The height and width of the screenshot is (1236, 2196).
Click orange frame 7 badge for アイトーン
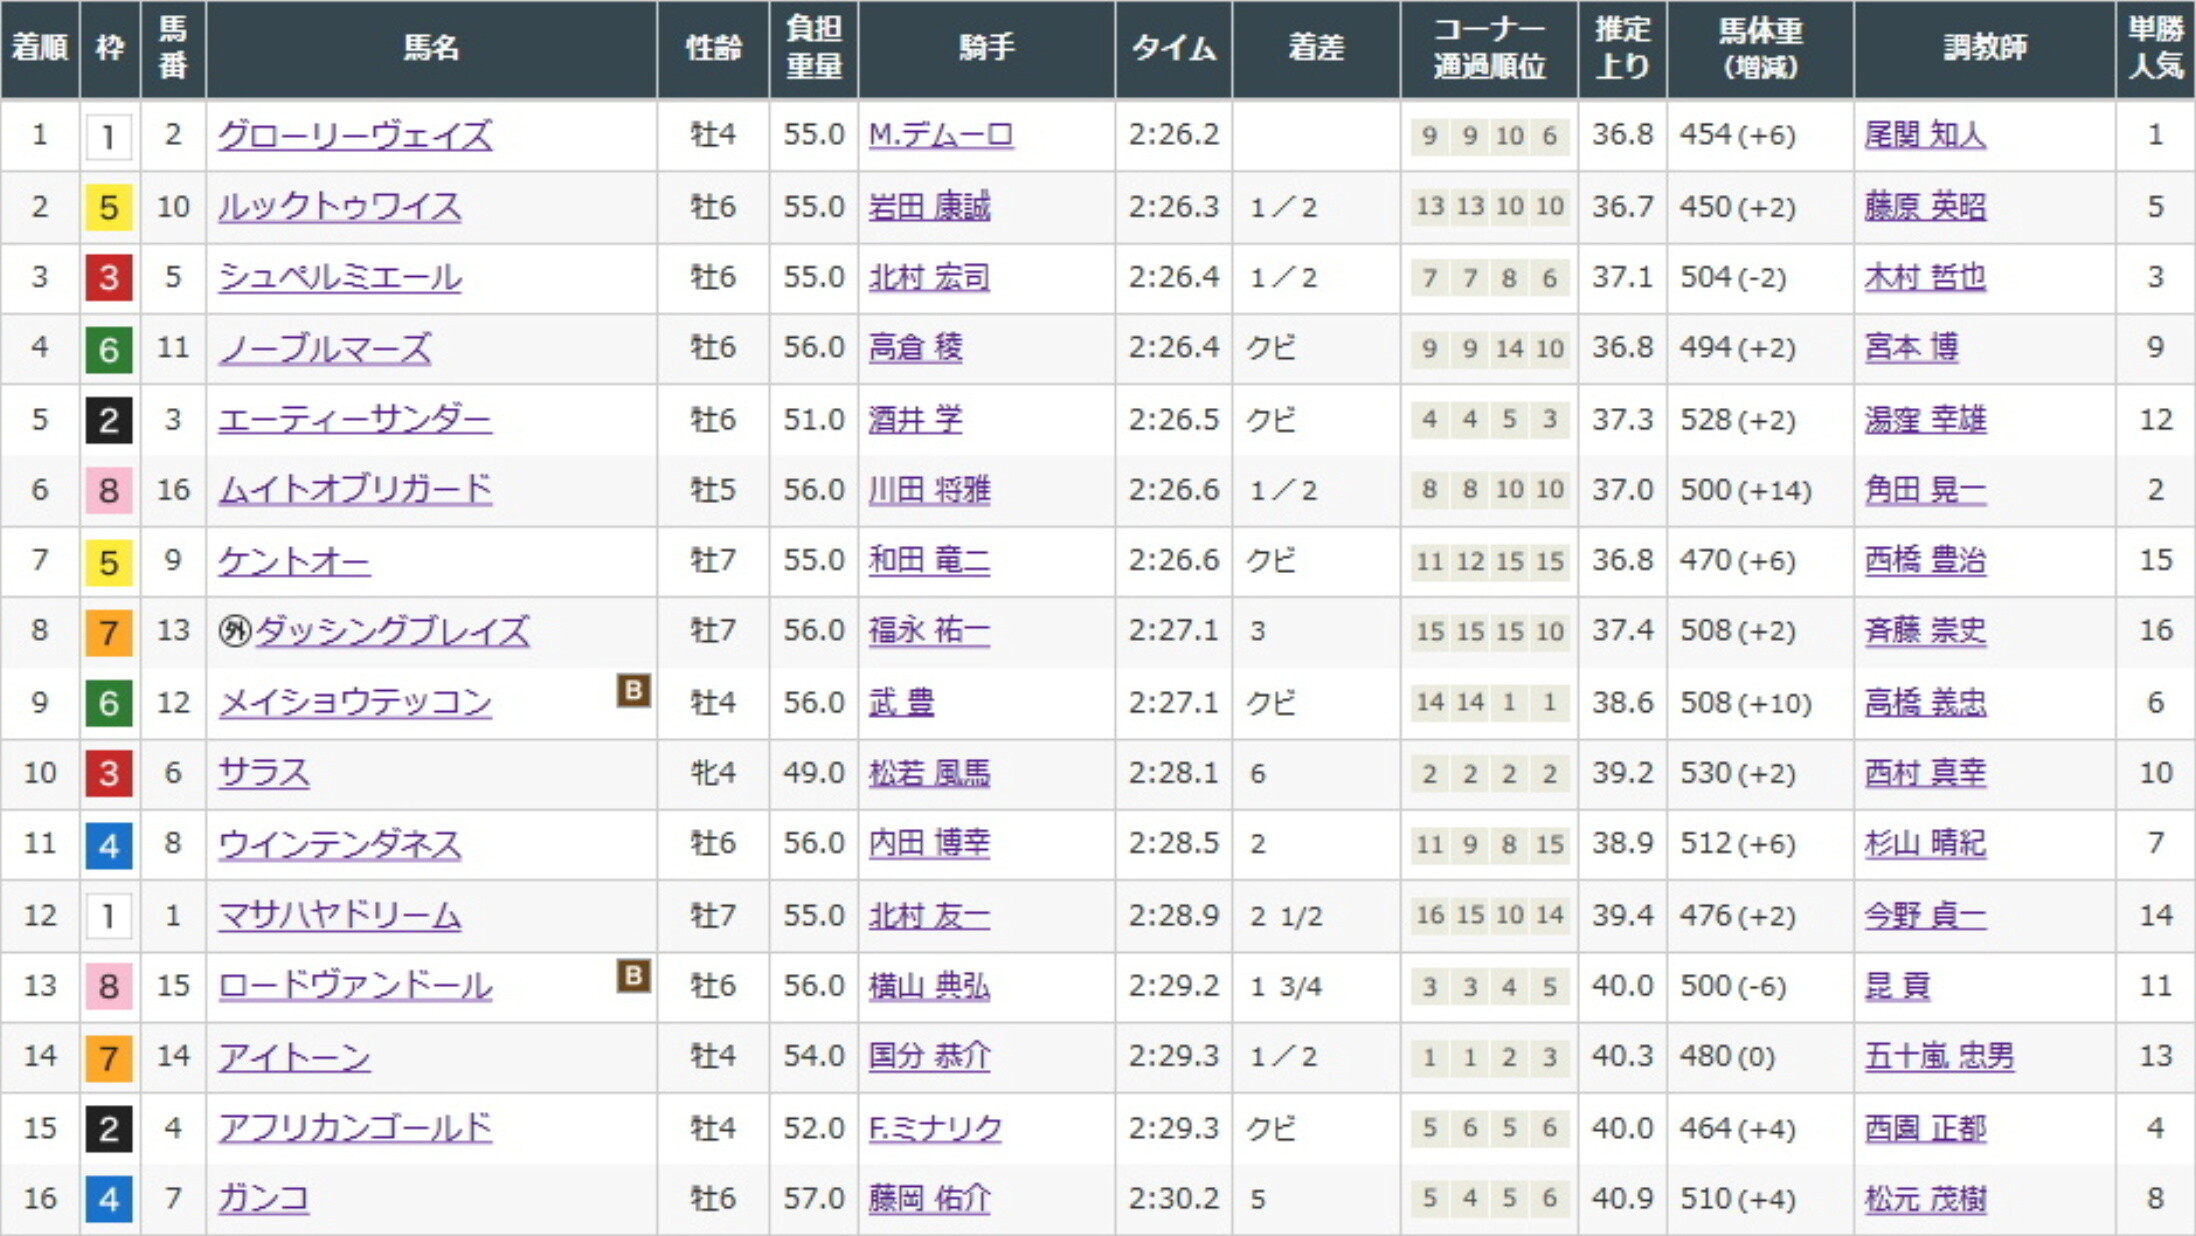point(109,1057)
